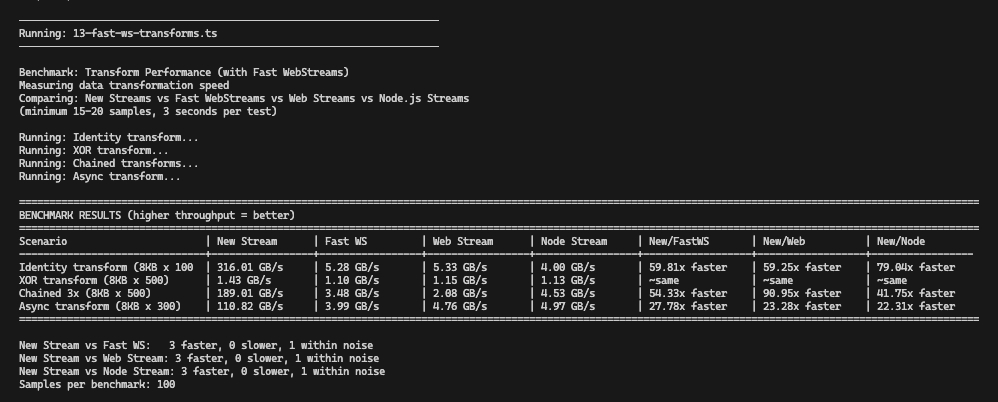The width and height of the screenshot is (998, 402).
Task: Click the Scenario column header
Action: [46, 242]
